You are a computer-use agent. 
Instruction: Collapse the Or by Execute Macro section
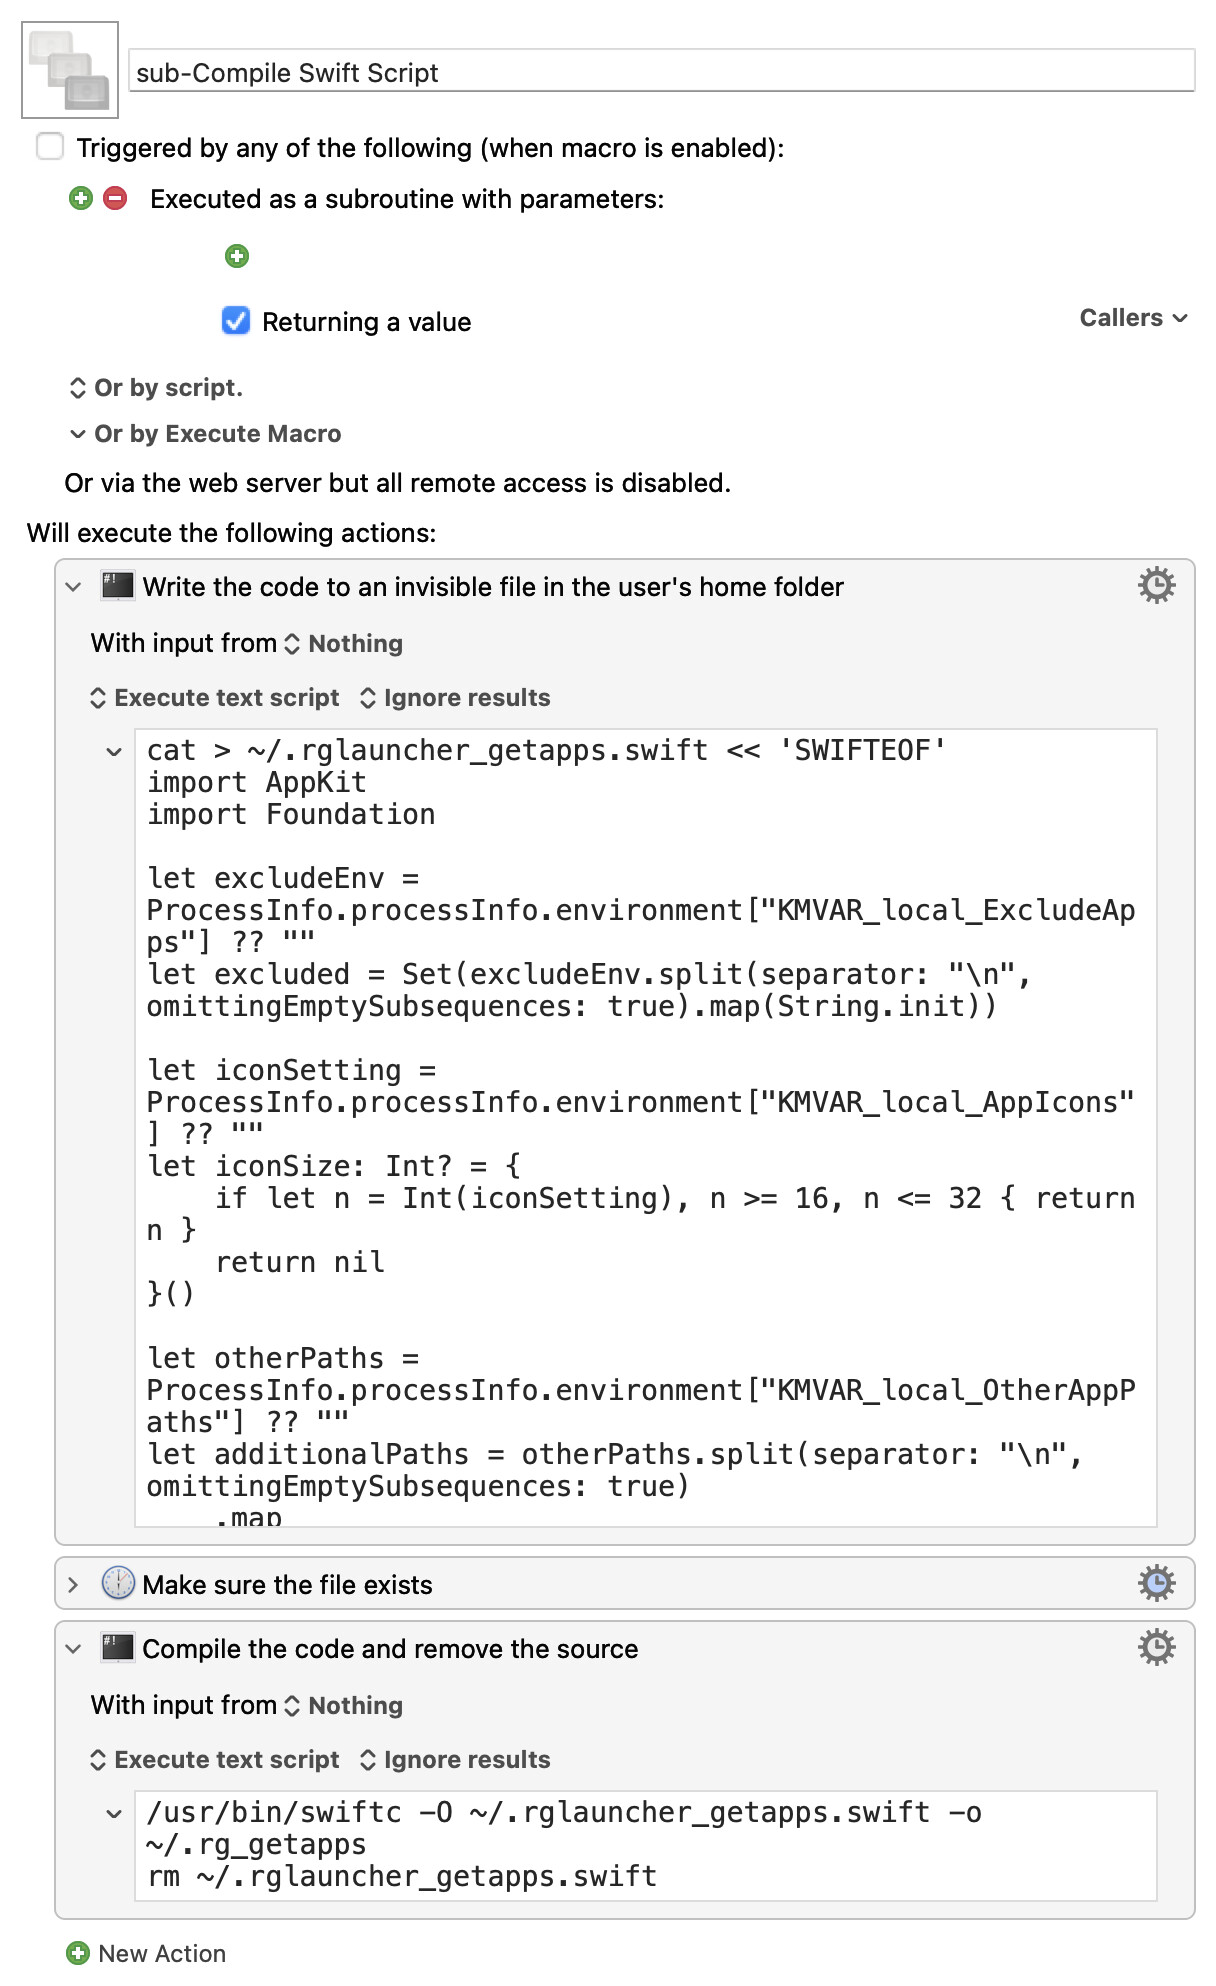(78, 434)
